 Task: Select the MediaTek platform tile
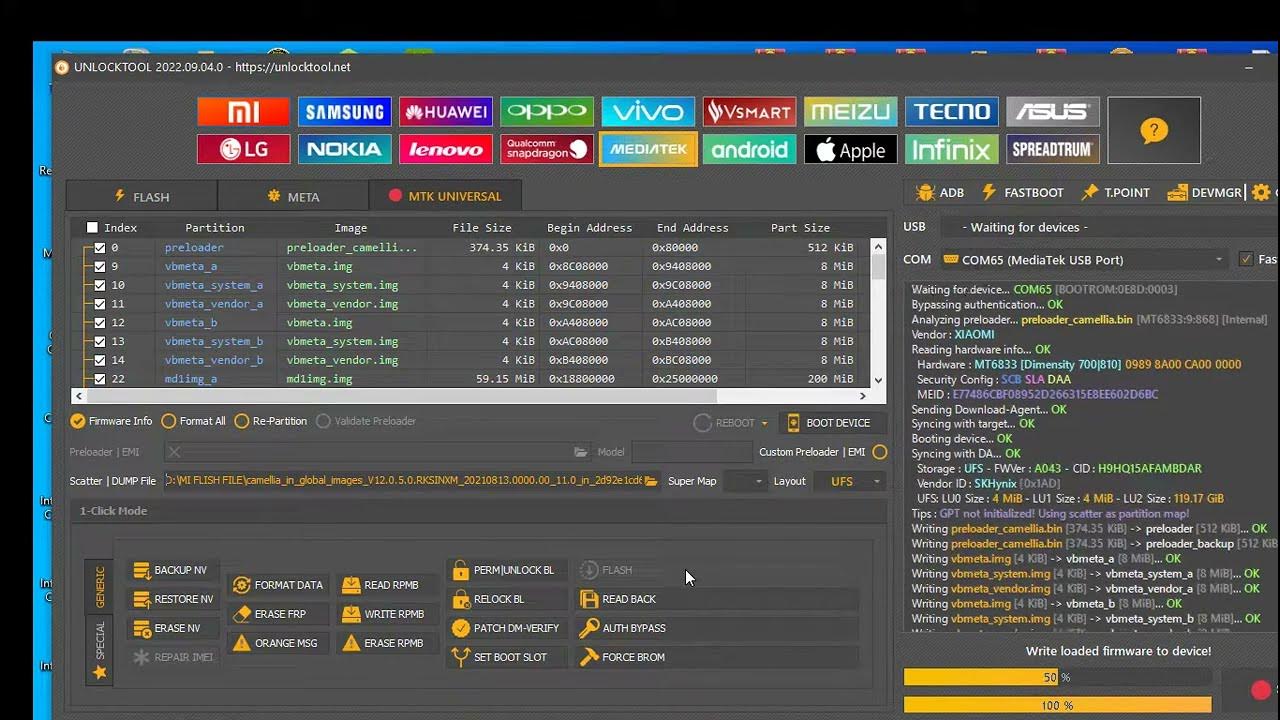coord(647,149)
